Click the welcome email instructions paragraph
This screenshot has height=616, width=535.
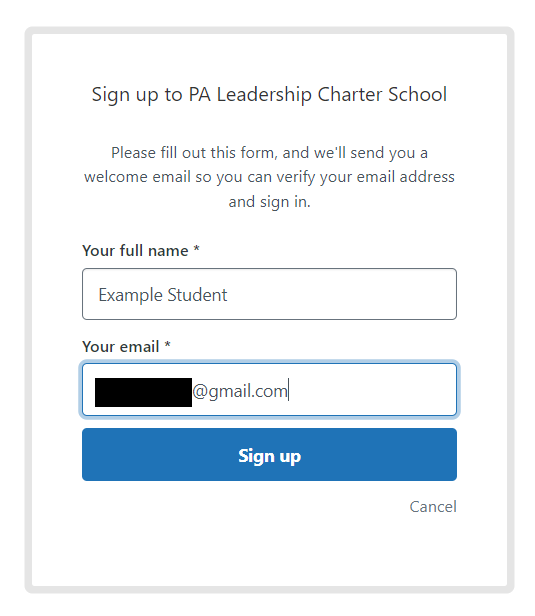(269, 177)
